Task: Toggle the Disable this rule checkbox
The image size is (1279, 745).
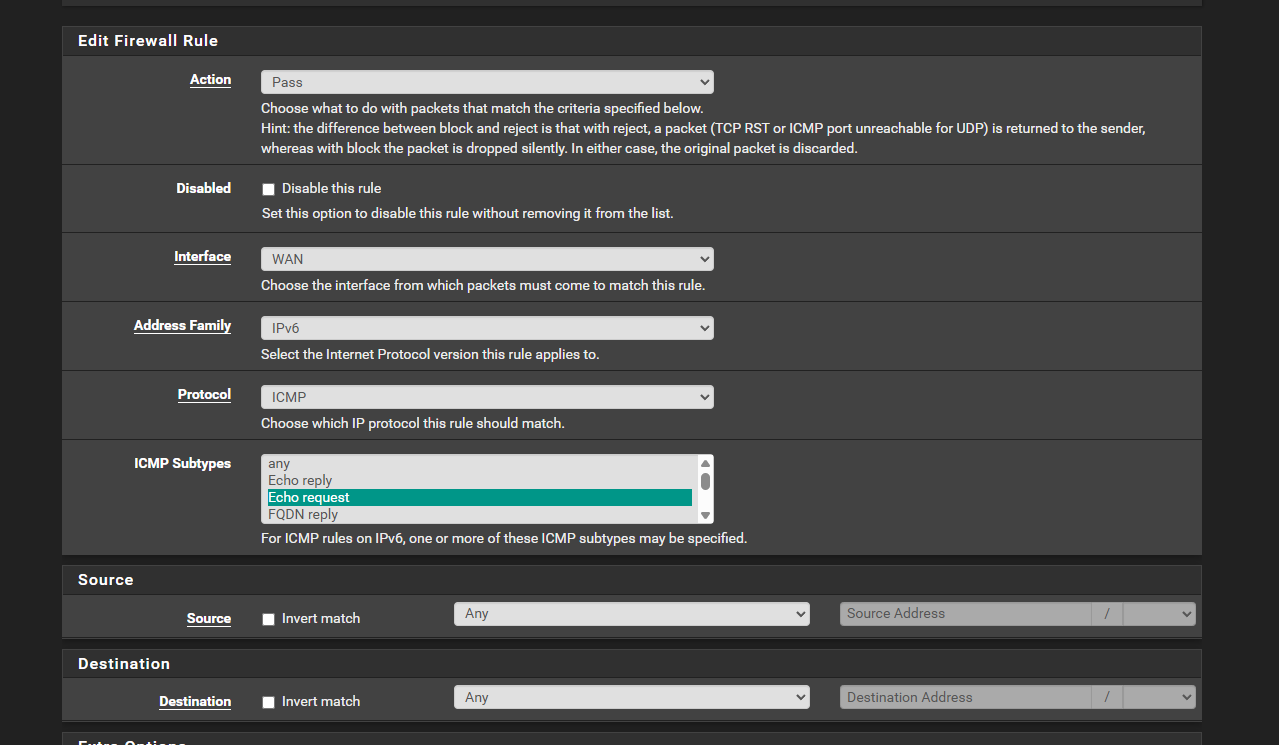Action: pyautogui.click(x=268, y=189)
